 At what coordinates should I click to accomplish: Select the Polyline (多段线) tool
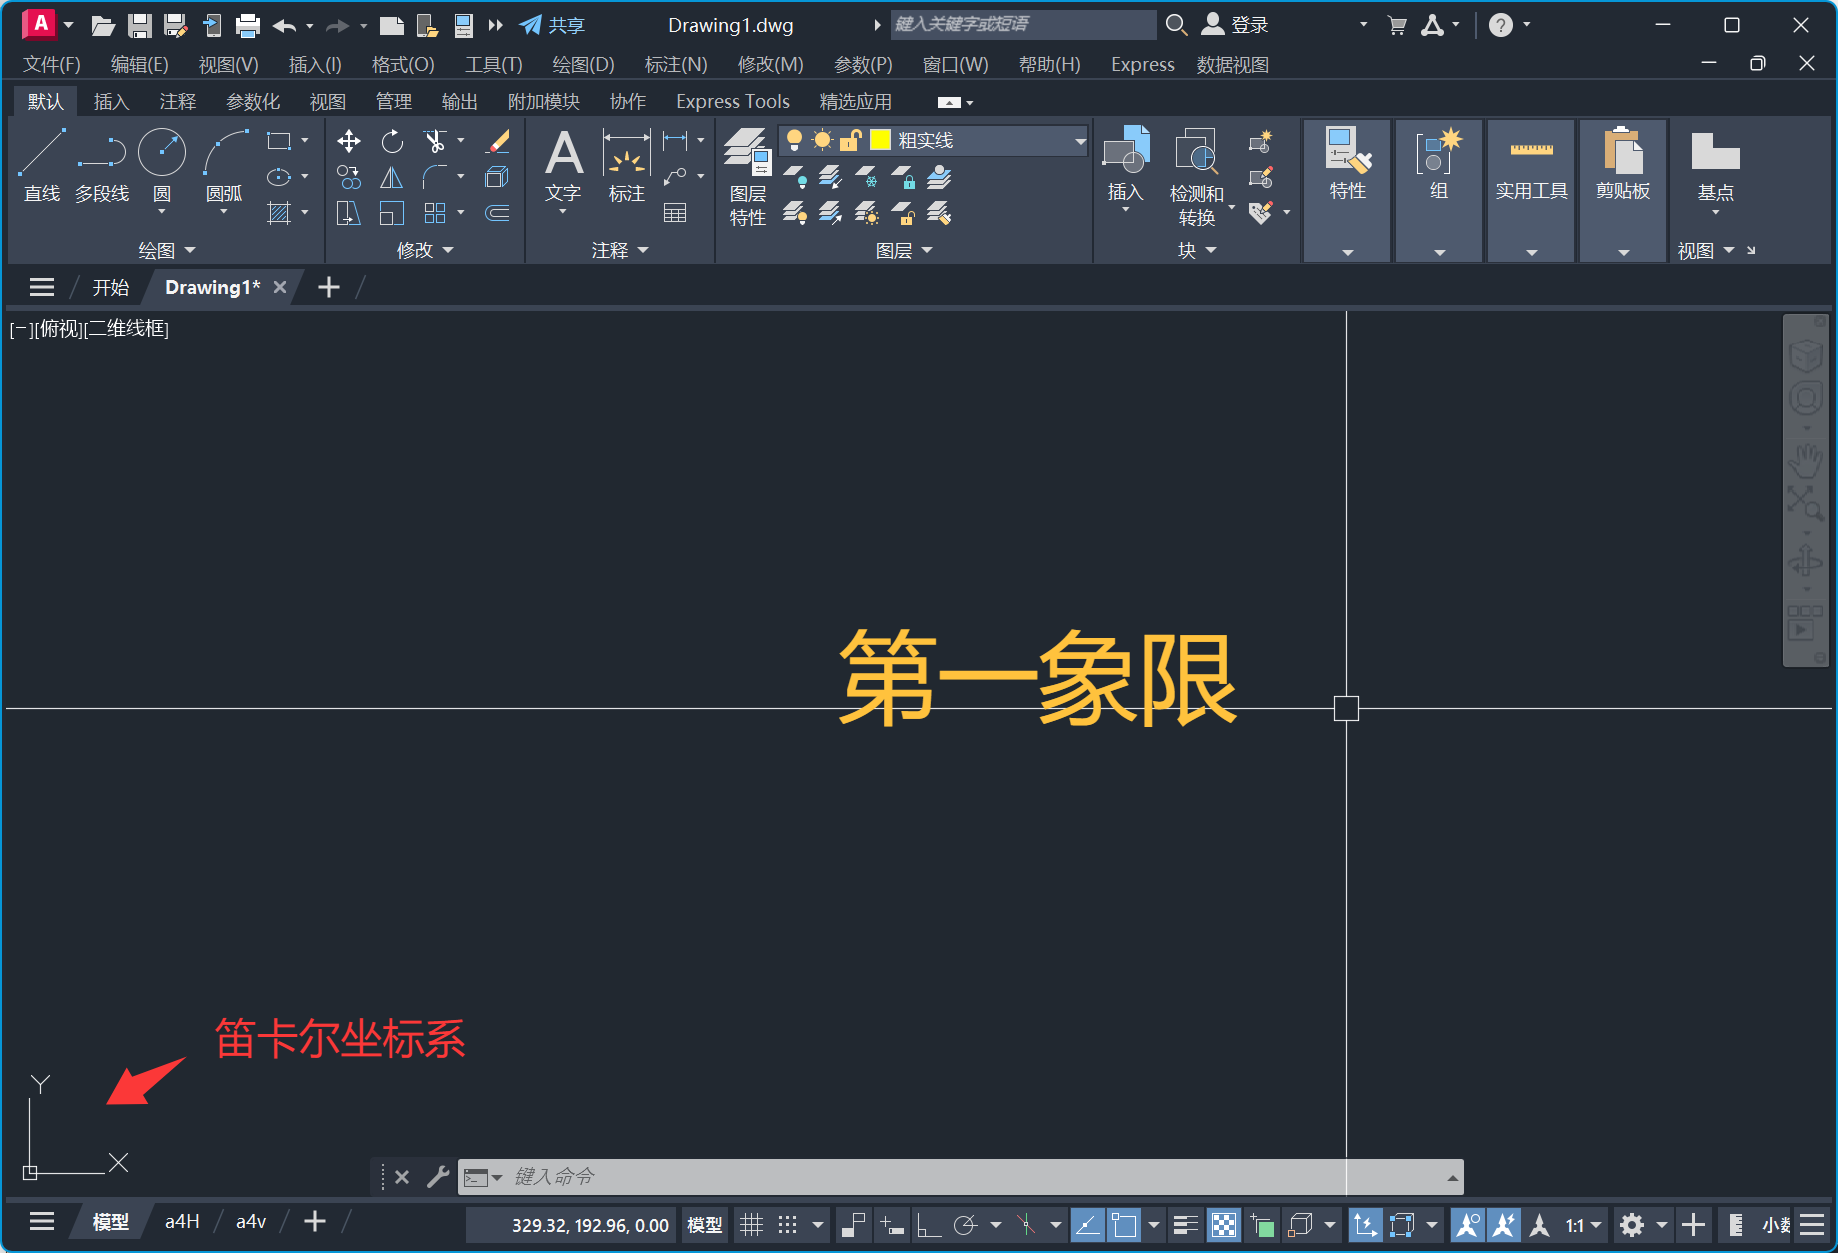pyautogui.click(x=102, y=165)
